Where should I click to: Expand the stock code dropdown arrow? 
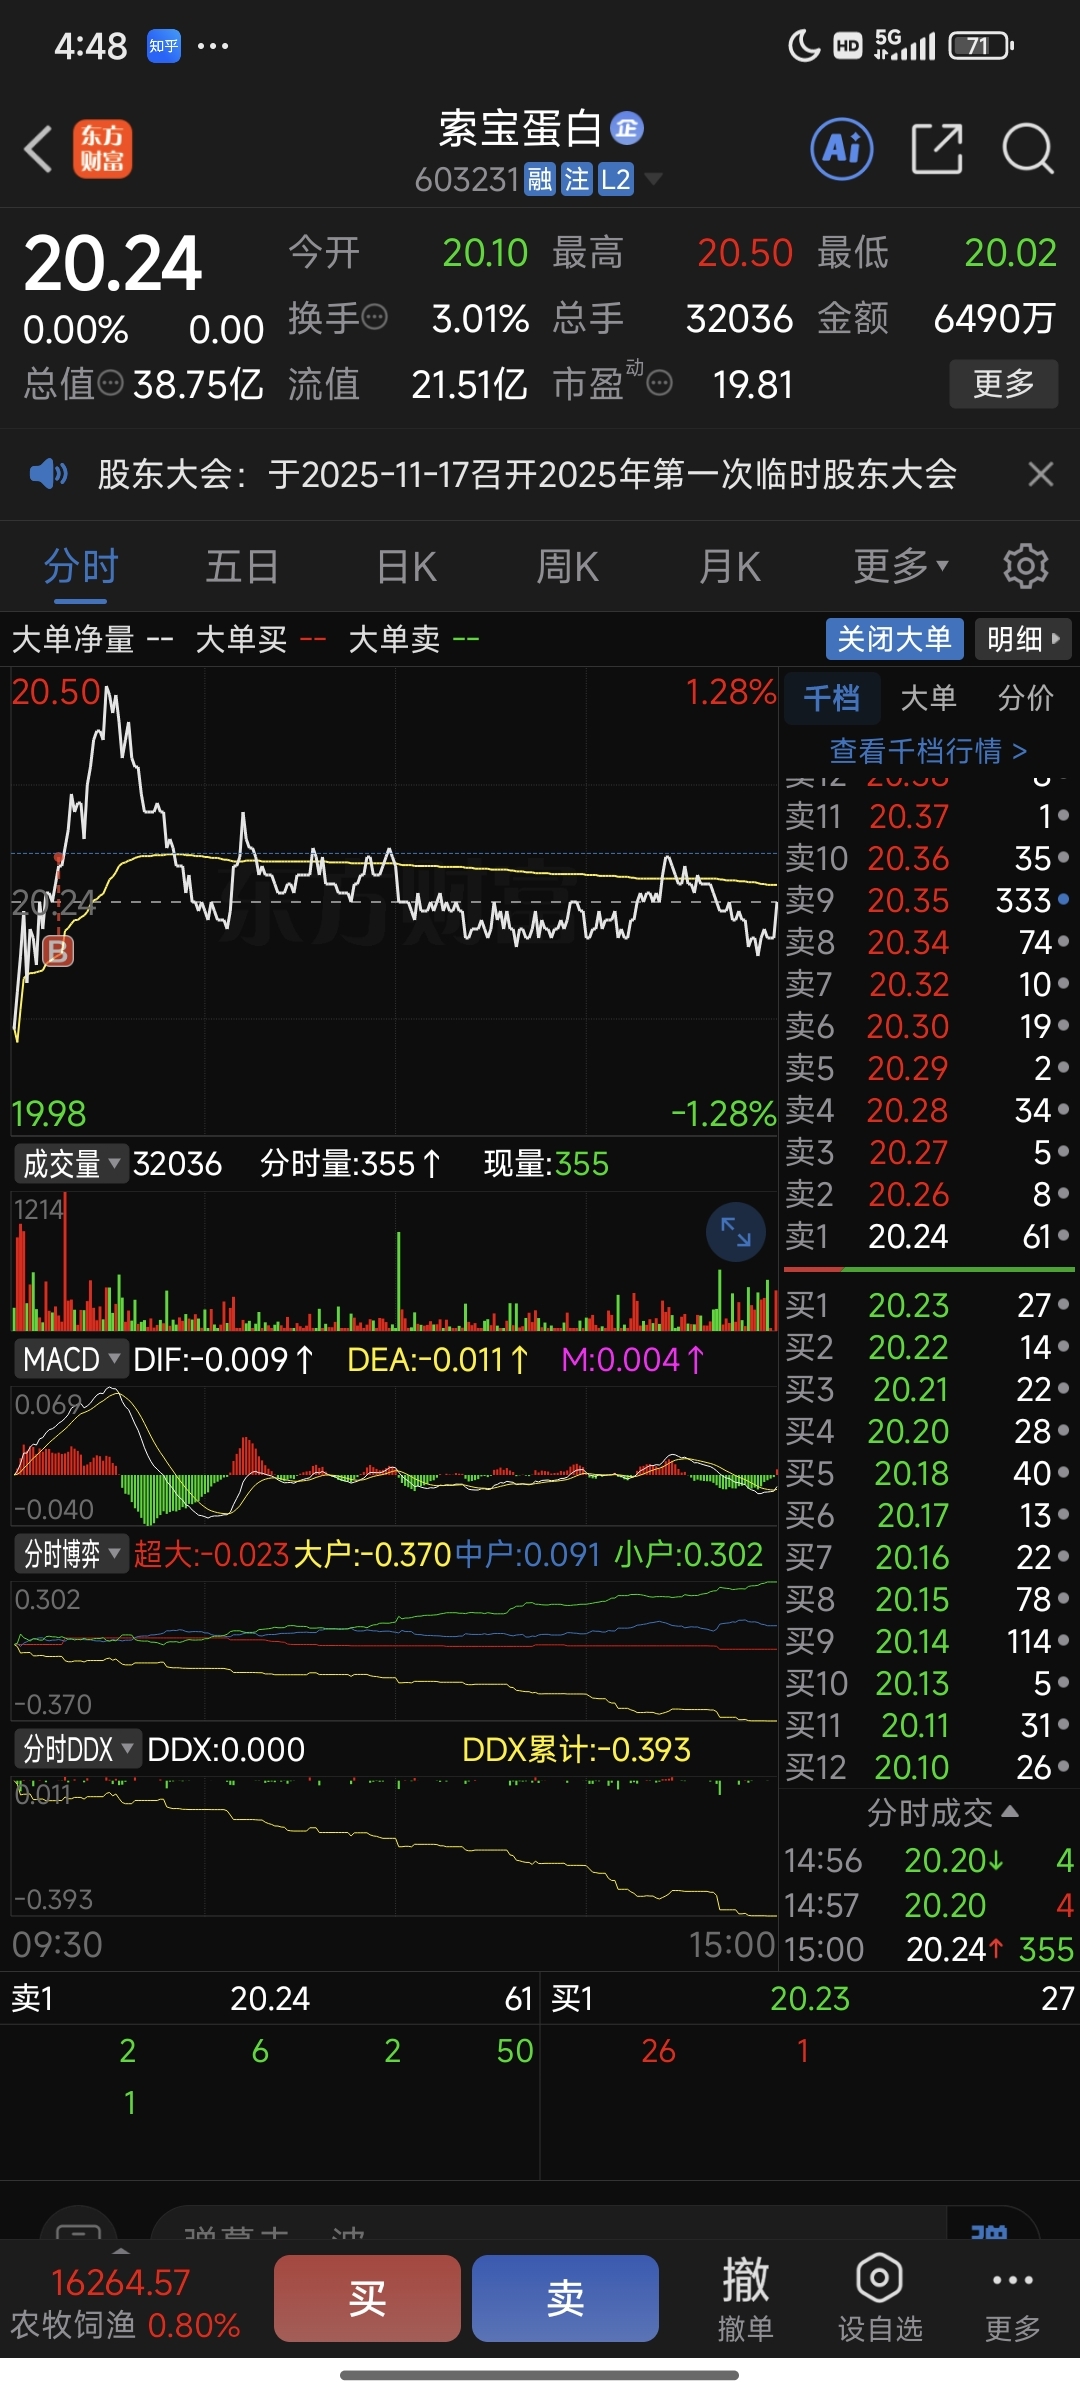(x=653, y=180)
